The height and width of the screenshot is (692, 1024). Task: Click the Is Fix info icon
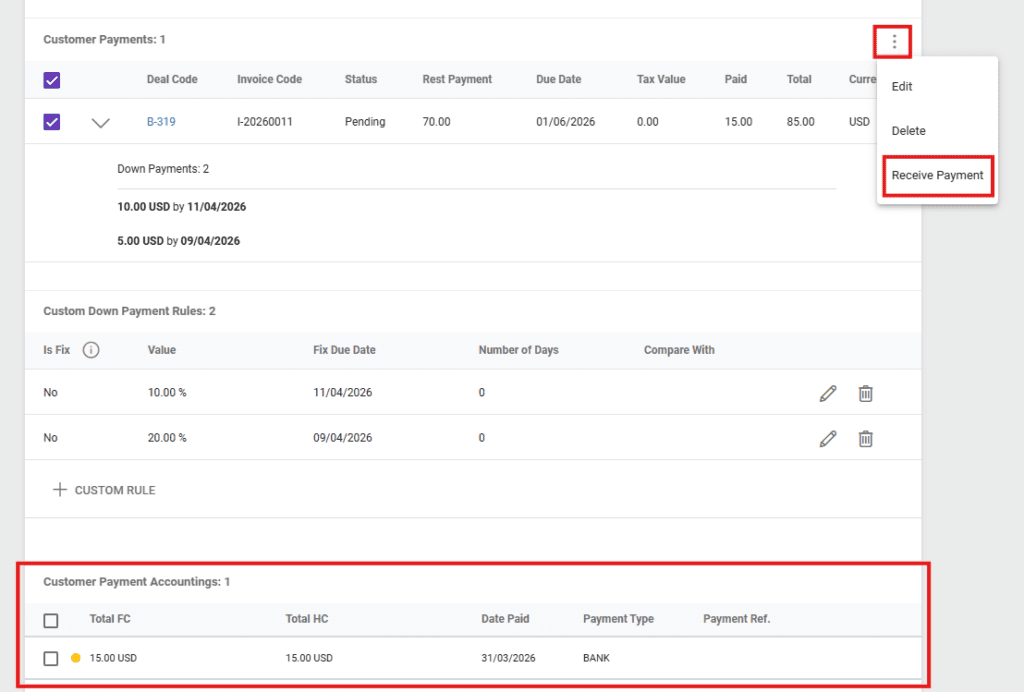click(x=91, y=350)
